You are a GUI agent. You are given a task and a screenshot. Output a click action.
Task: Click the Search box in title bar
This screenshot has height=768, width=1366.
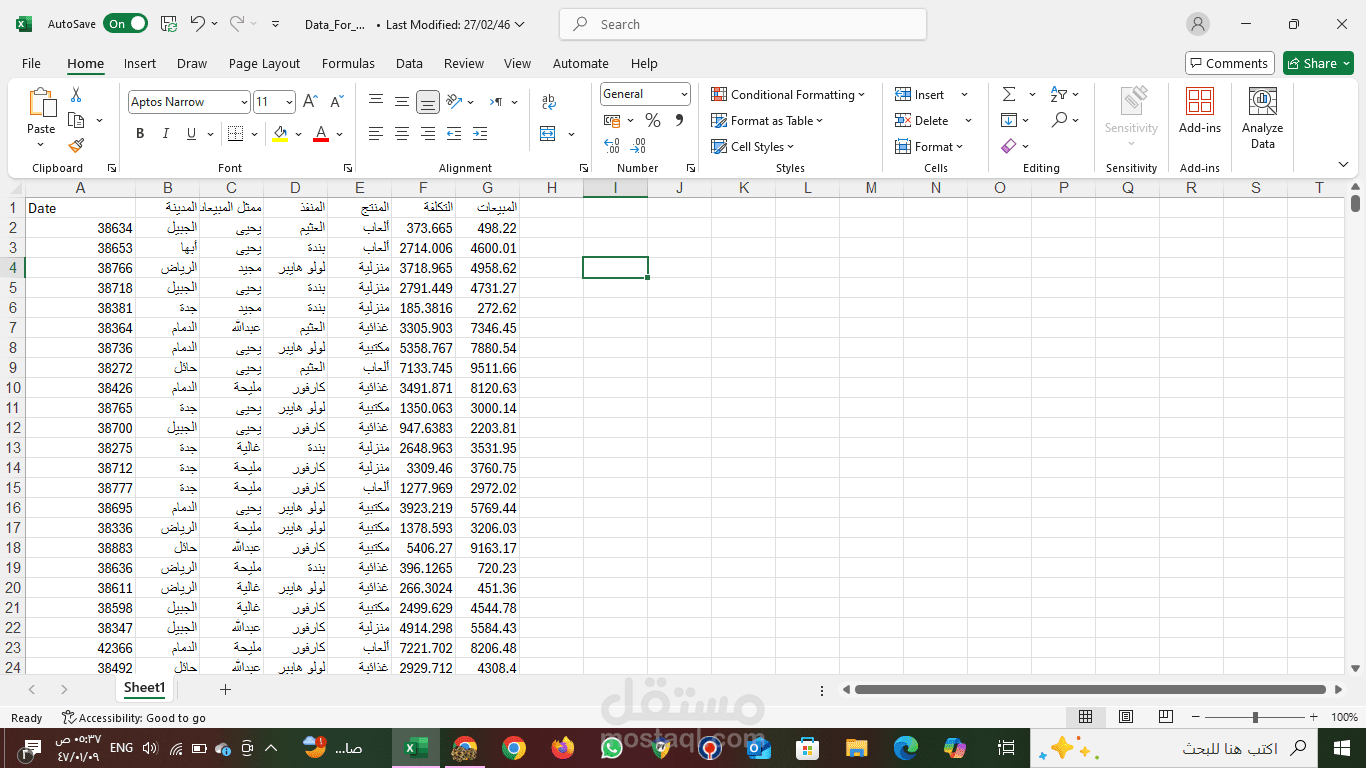pos(743,24)
